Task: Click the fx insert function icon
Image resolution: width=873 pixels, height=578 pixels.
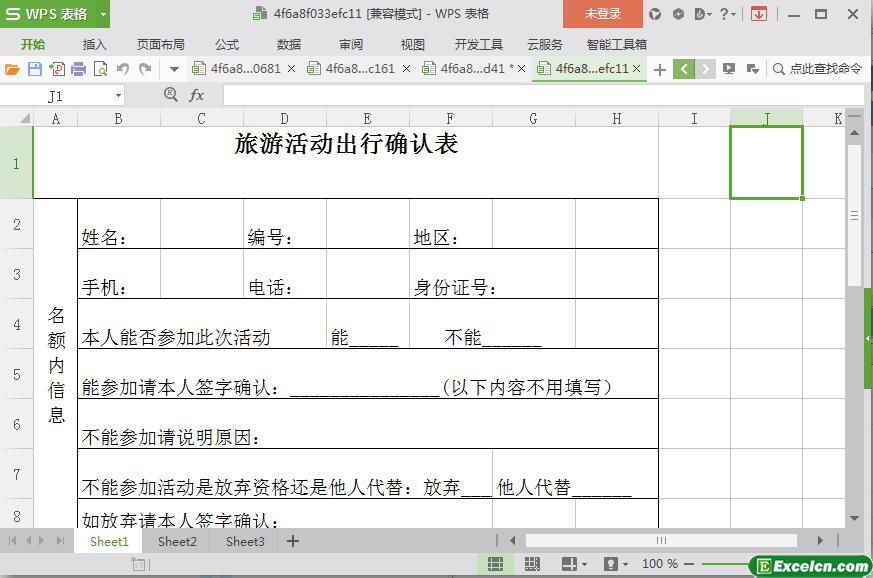Action: click(x=197, y=95)
